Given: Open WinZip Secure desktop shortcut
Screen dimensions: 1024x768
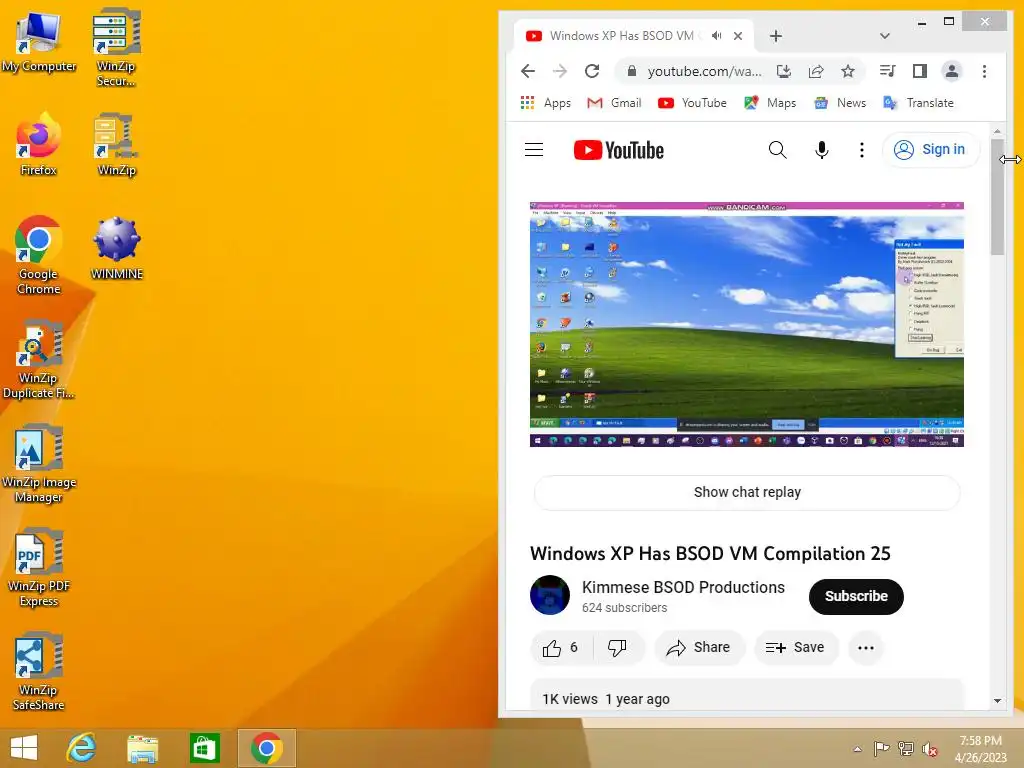Looking at the screenshot, I should click(x=116, y=47).
